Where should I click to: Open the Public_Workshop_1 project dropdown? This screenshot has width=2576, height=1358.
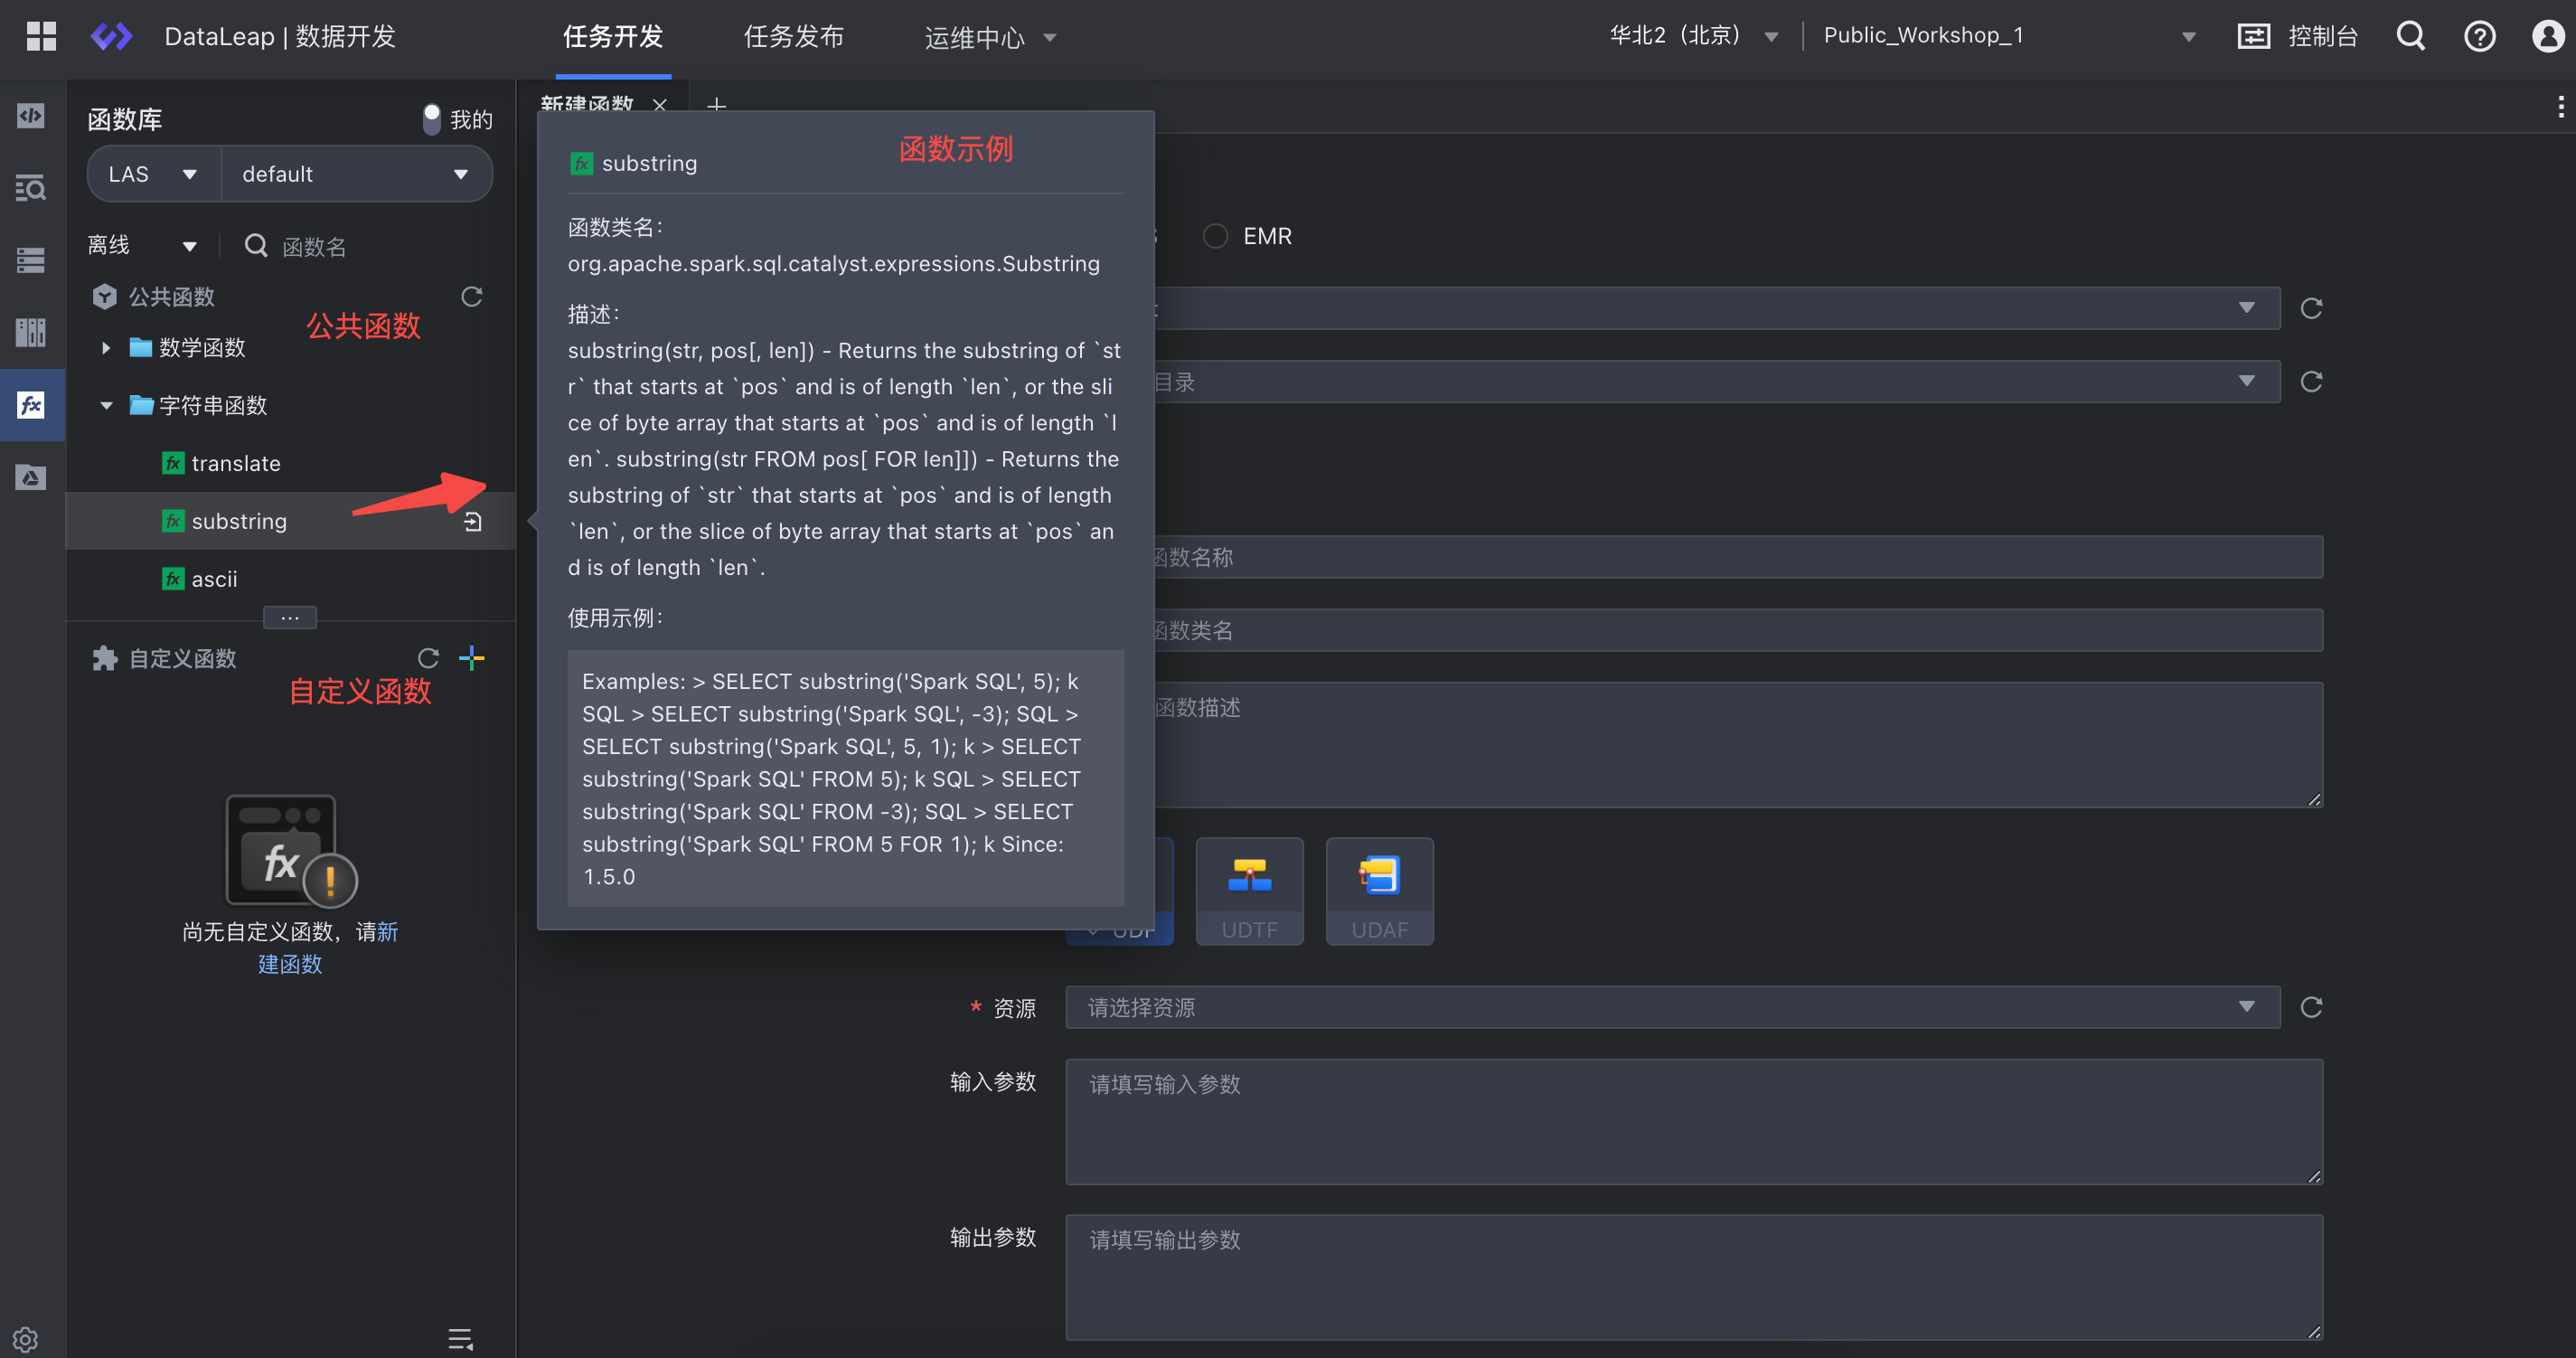point(2010,37)
